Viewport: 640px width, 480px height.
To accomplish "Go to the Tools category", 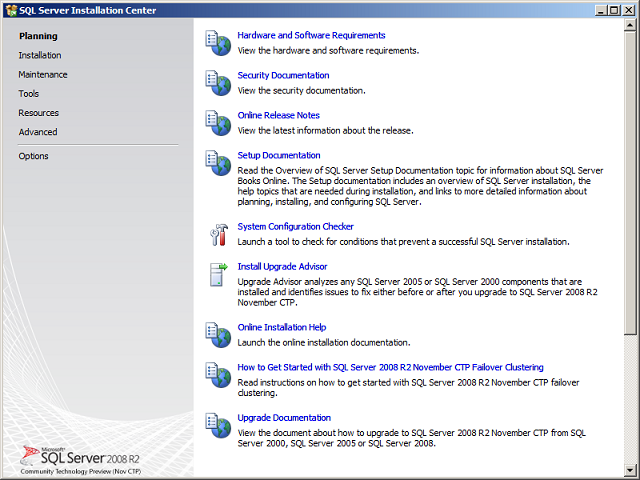I will [x=29, y=93].
